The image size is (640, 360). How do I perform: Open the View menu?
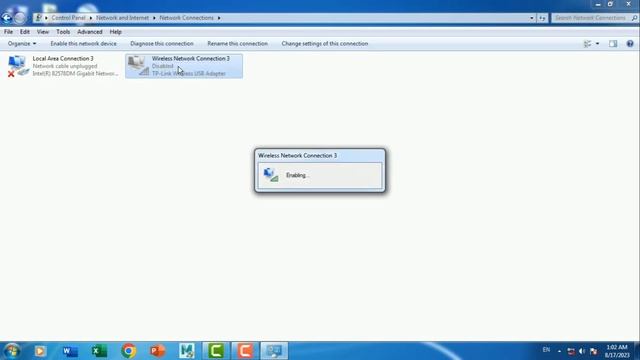[x=43, y=32]
